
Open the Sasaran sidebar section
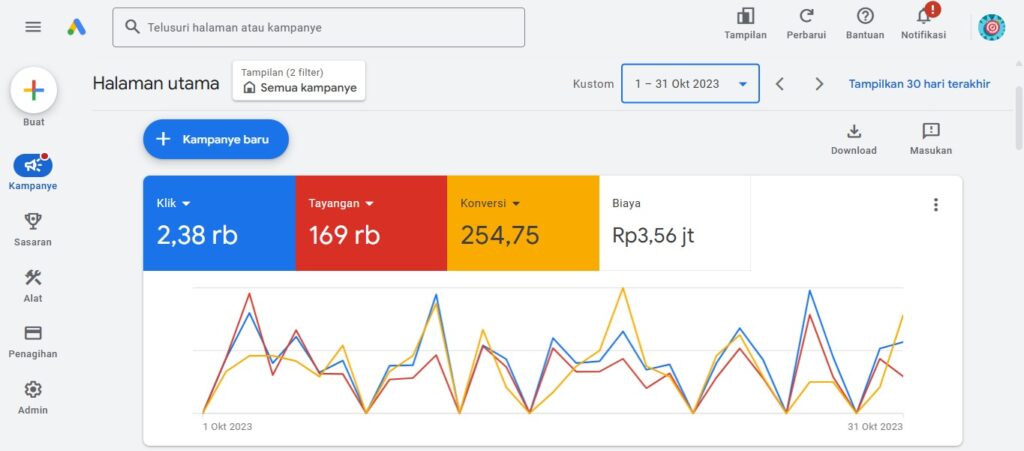click(33, 229)
